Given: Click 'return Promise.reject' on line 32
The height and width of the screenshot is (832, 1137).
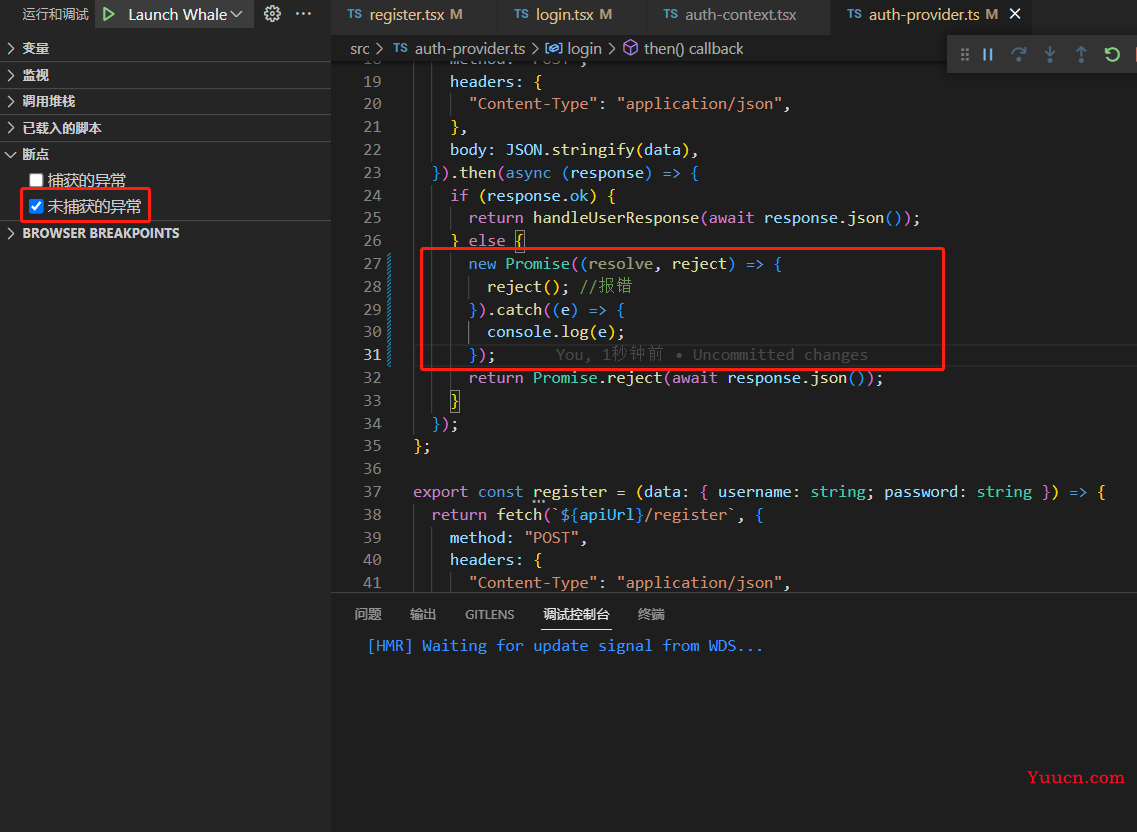Looking at the screenshot, I should 566,378.
